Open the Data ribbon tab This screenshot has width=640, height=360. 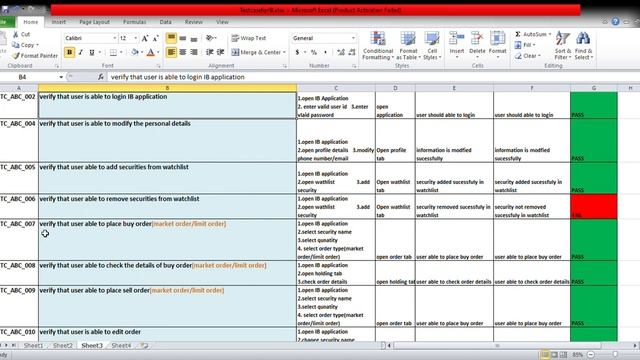point(165,22)
